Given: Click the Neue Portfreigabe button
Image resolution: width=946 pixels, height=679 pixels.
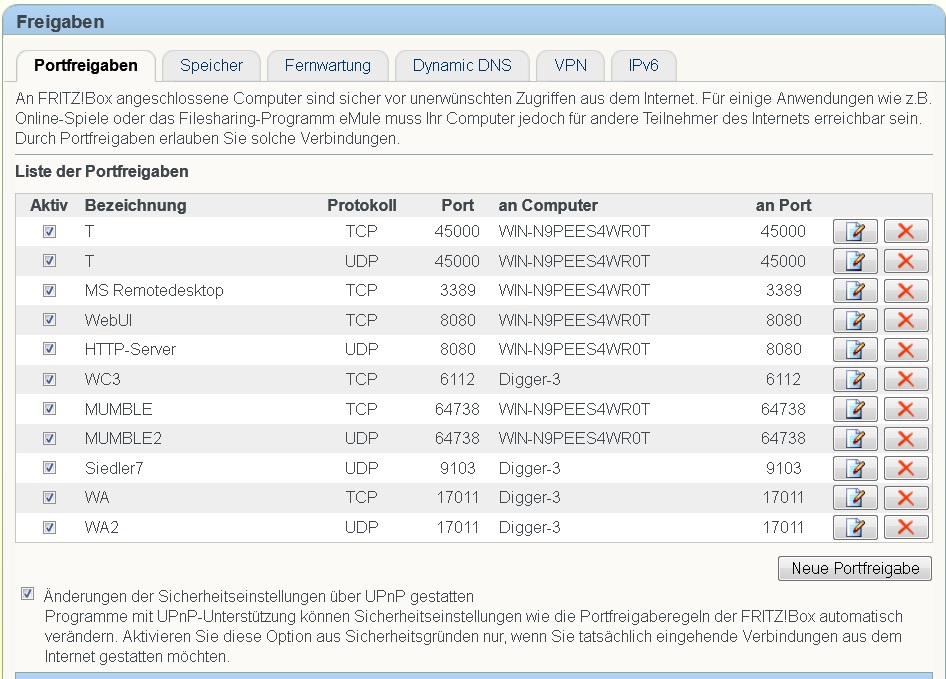Looking at the screenshot, I should tap(855, 569).
